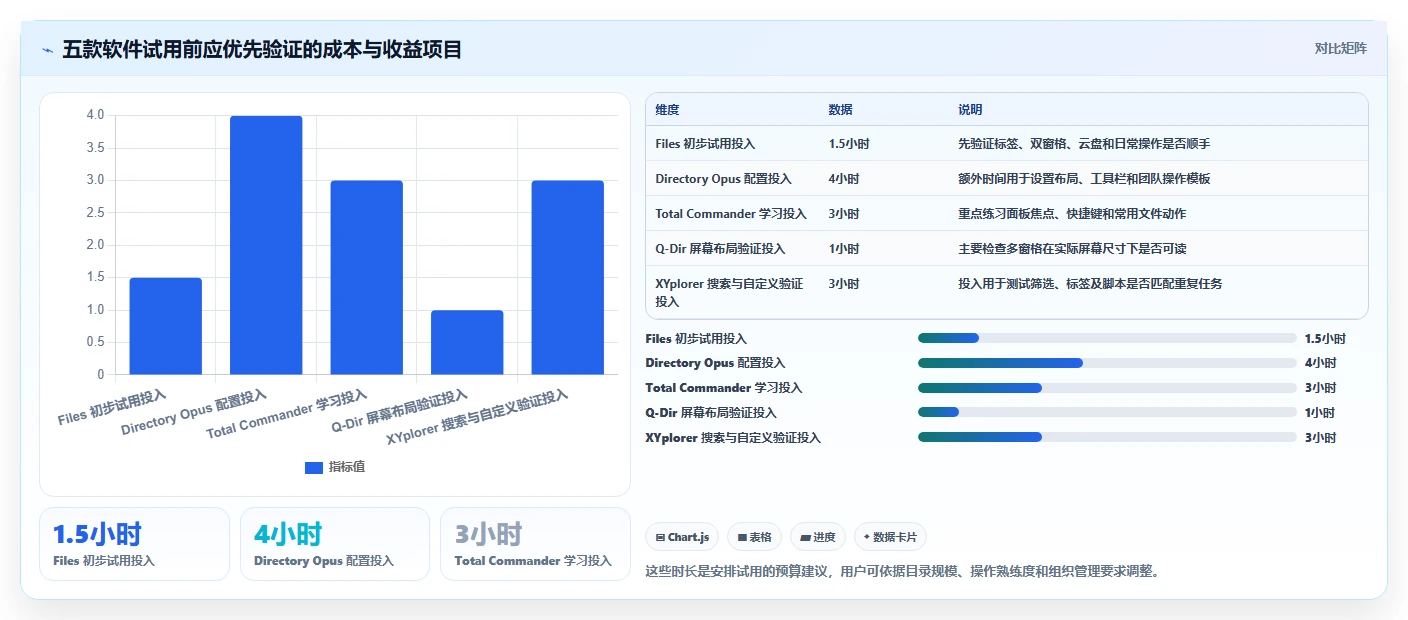Click the footer note about 预算建议

(902, 572)
